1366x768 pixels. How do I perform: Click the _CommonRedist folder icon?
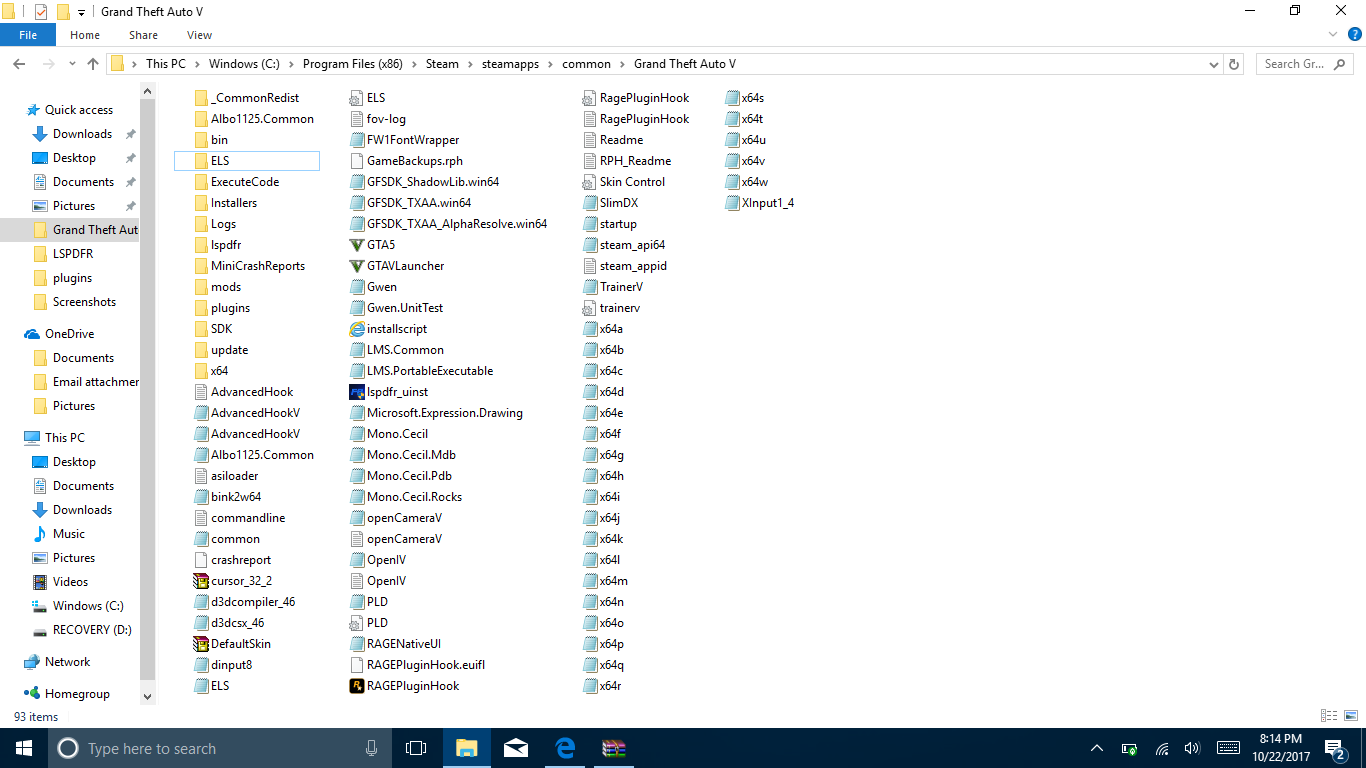[x=201, y=98]
